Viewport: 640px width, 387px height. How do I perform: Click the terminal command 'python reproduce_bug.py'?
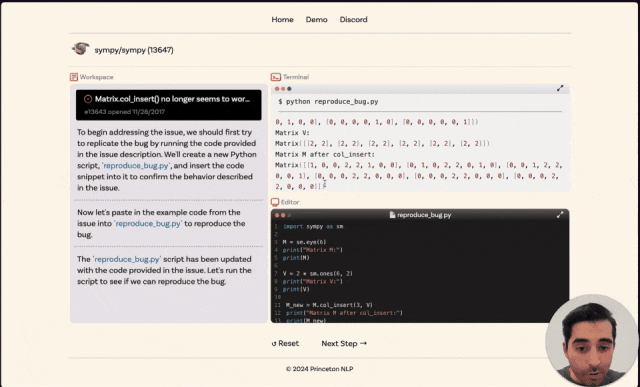pos(332,102)
